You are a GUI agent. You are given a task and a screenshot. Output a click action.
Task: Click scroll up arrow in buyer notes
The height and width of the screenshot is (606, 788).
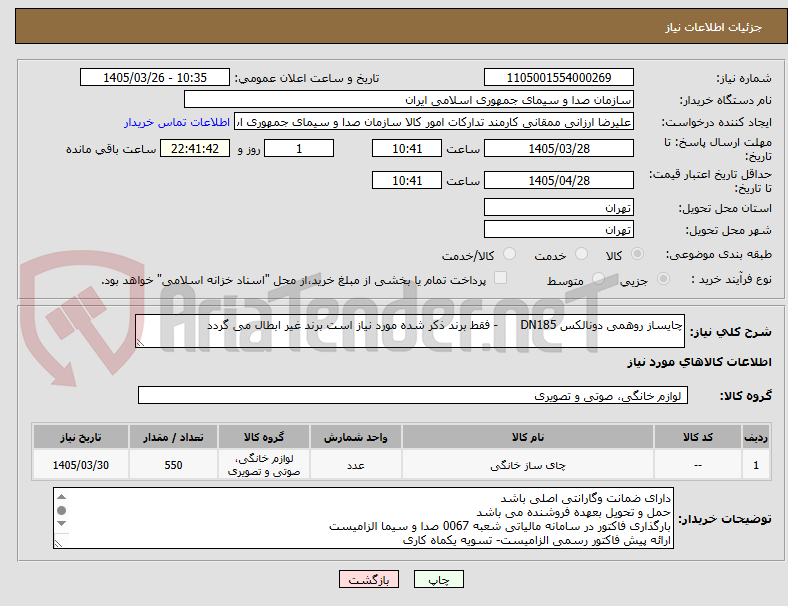(x=61, y=497)
